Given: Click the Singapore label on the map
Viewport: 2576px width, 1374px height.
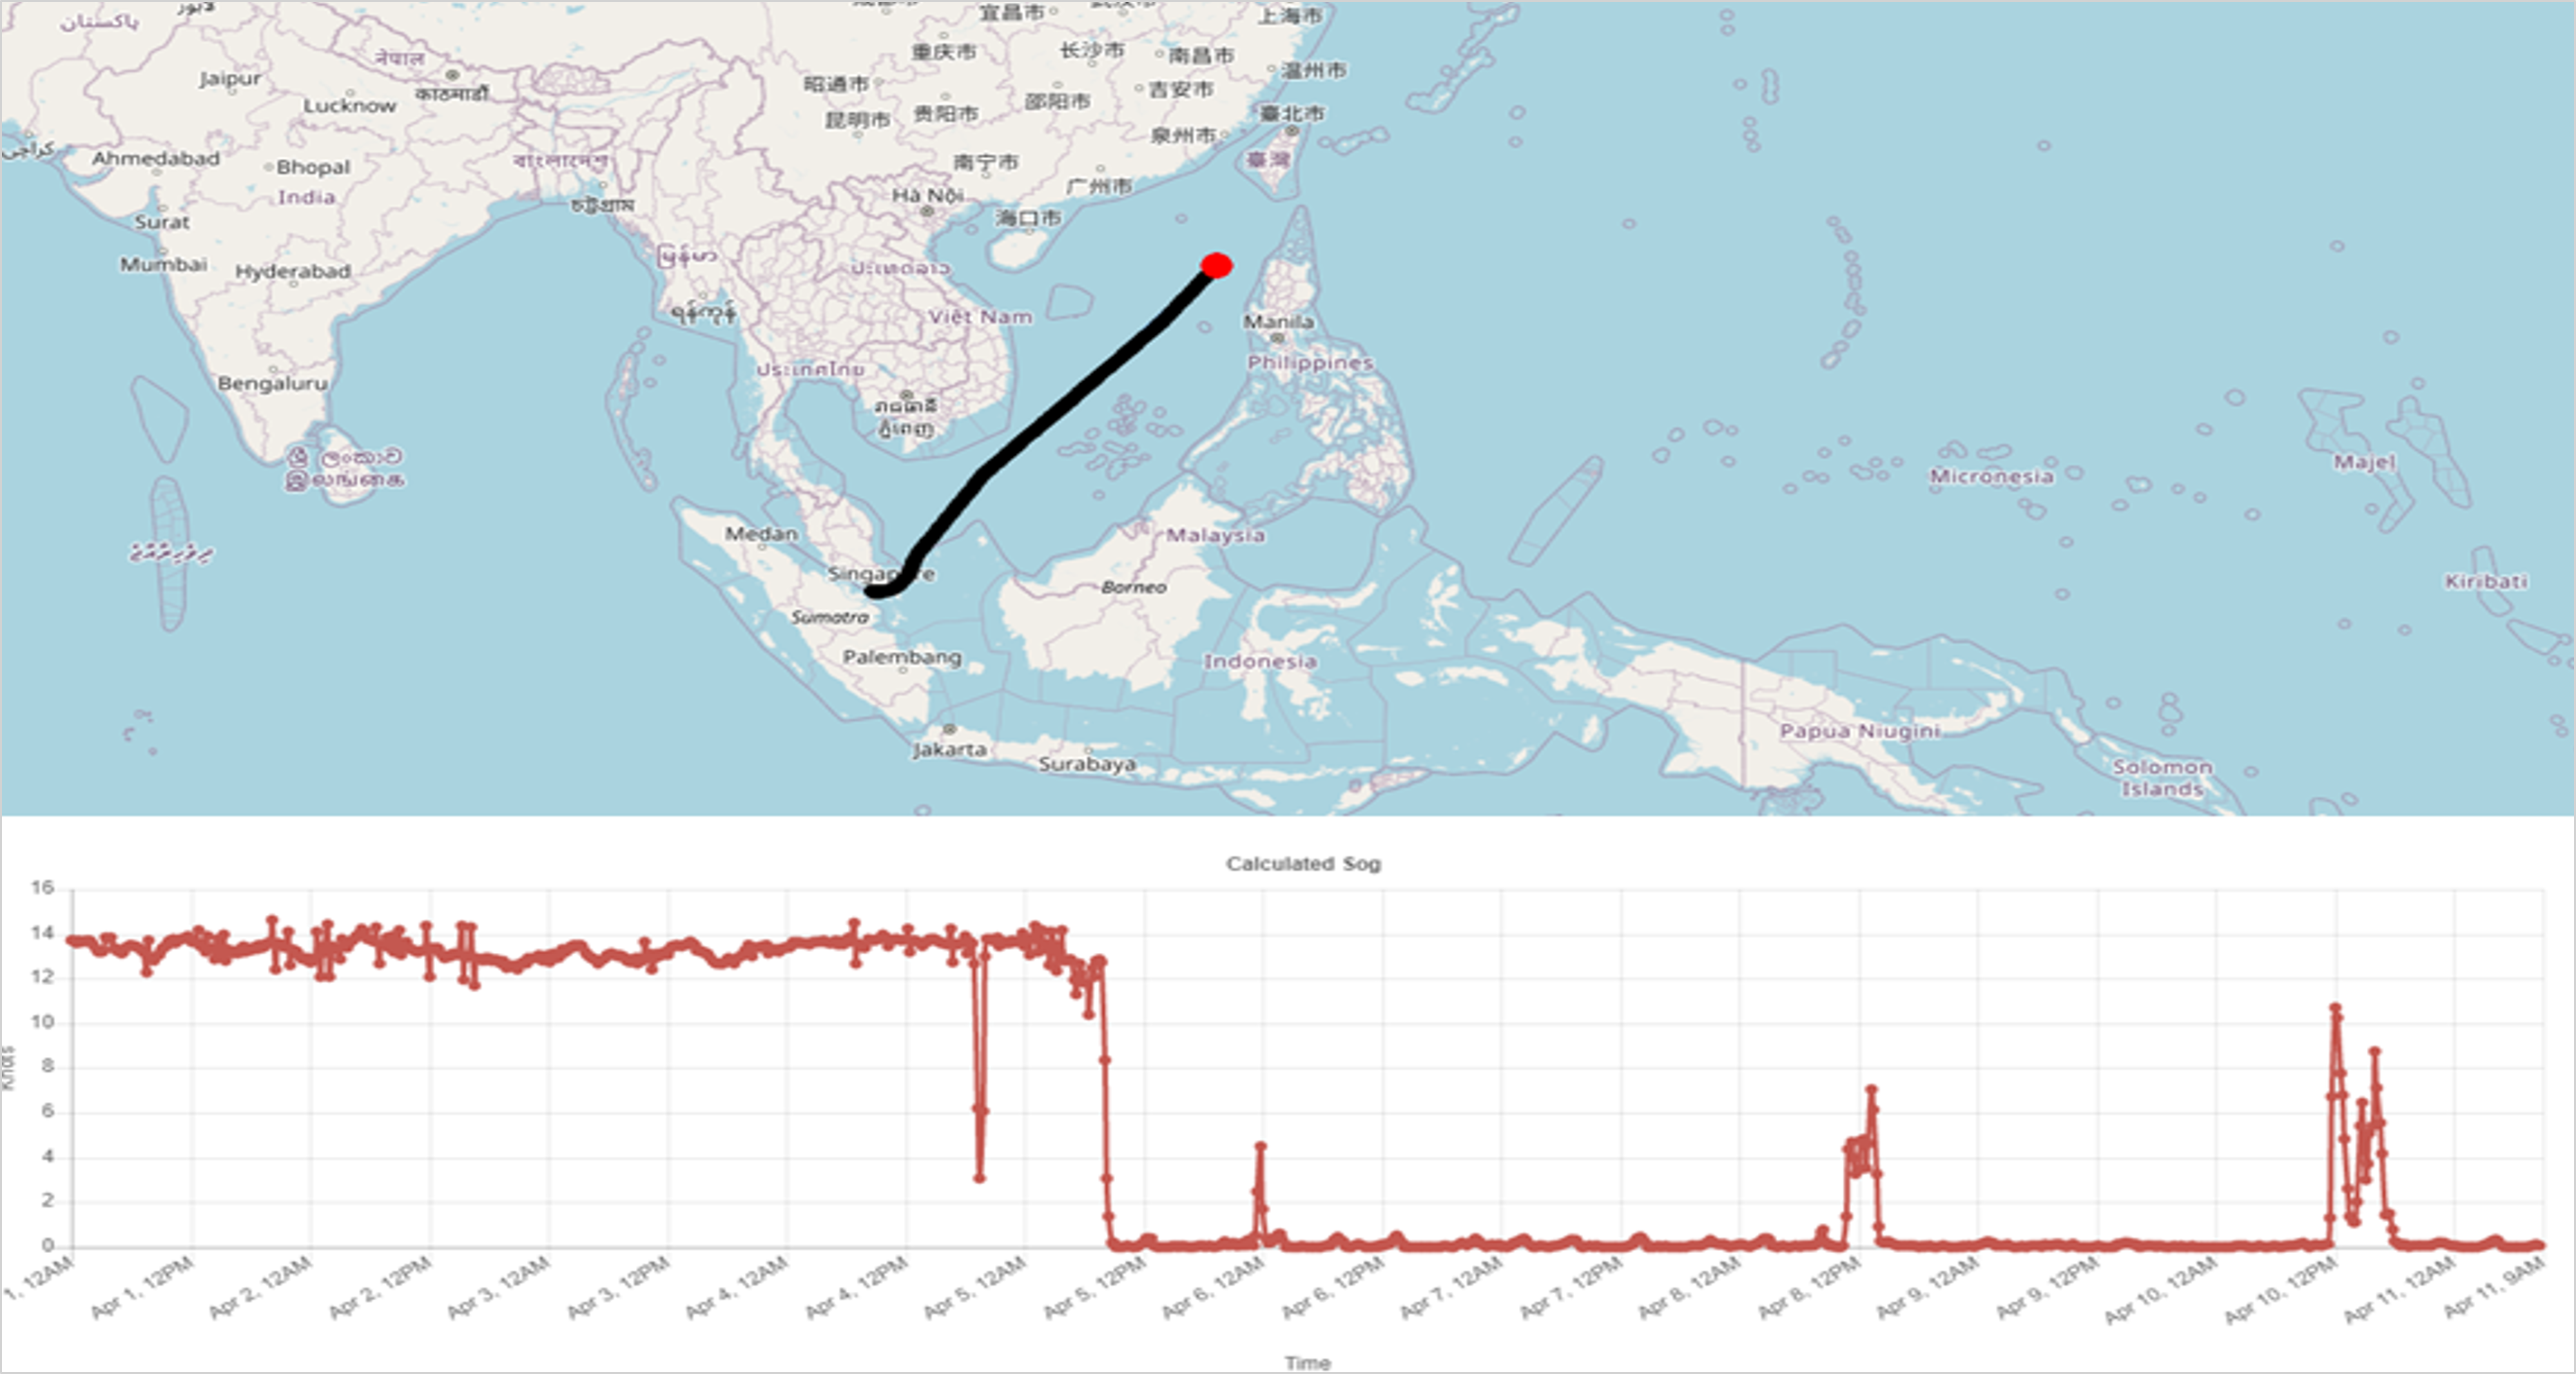Looking at the screenshot, I should 881,574.
